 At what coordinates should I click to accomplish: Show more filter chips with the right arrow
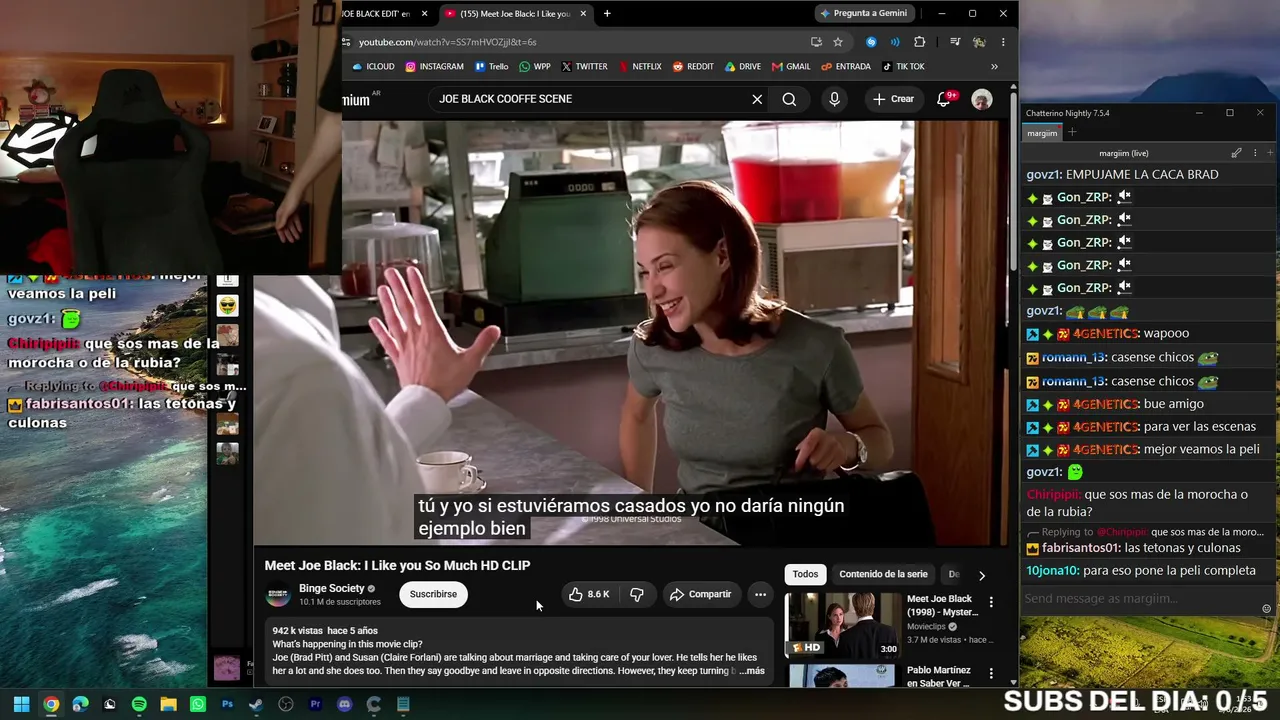click(x=981, y=575)
